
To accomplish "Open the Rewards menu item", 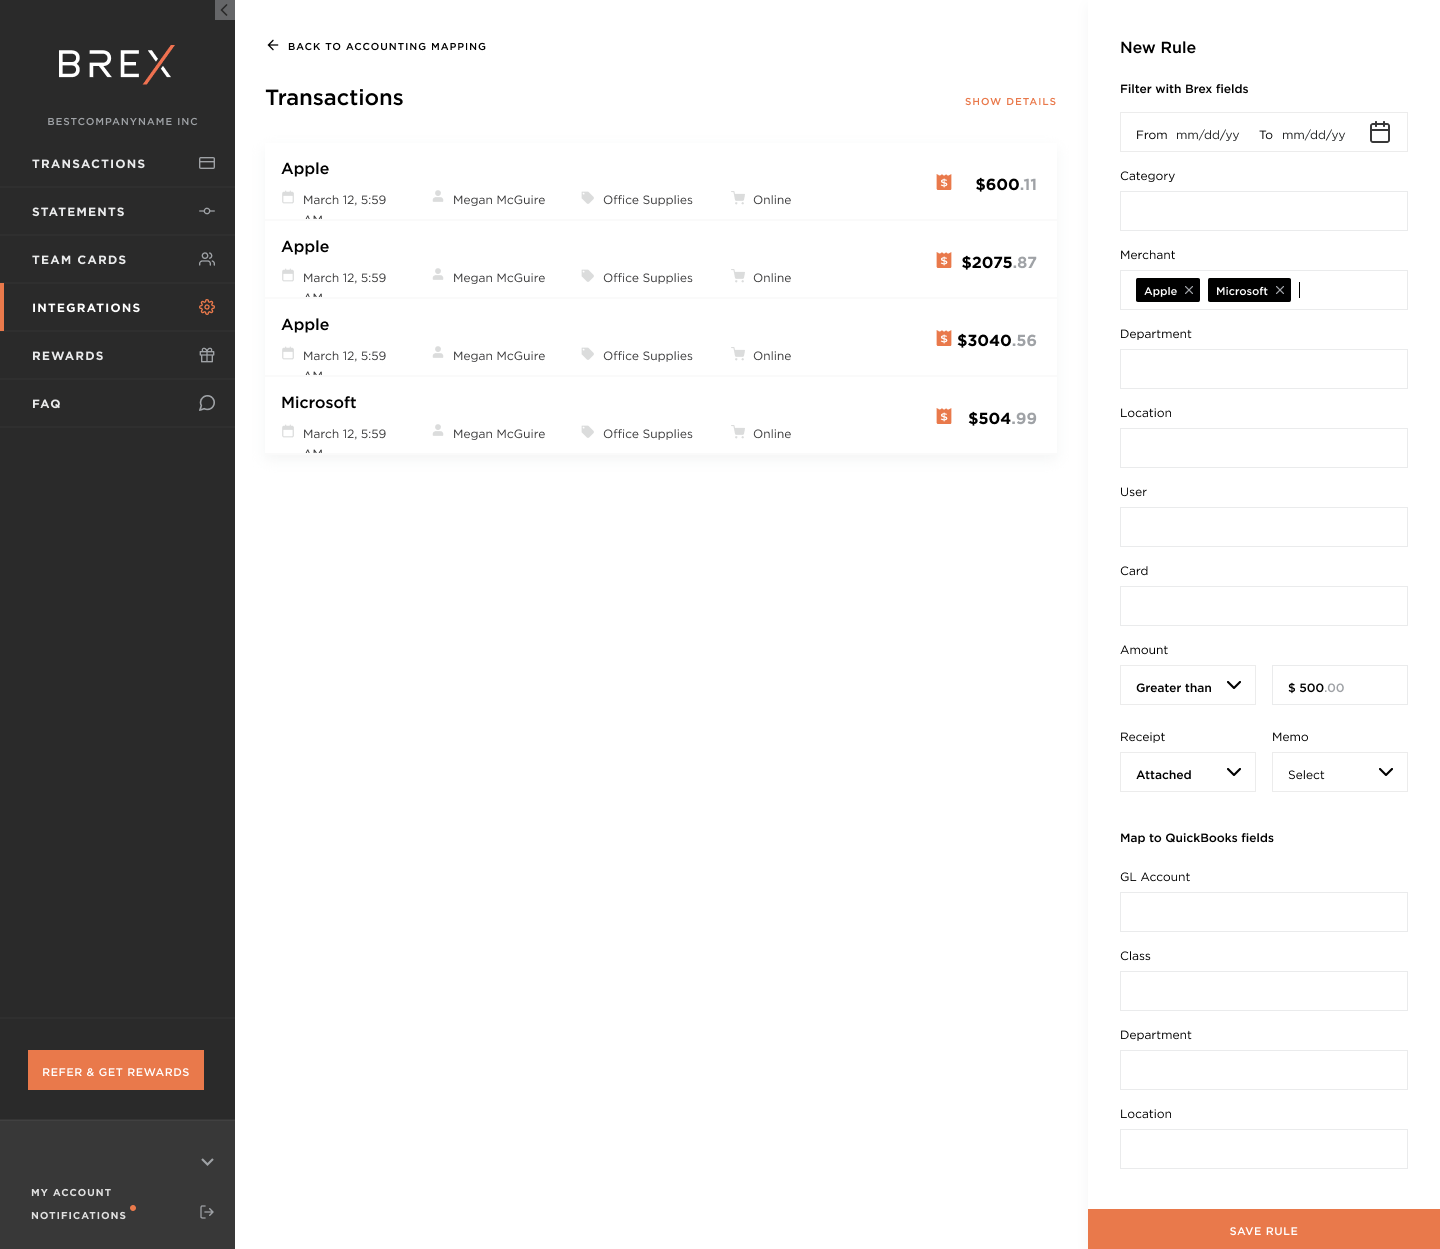I will tap(118, 355).
